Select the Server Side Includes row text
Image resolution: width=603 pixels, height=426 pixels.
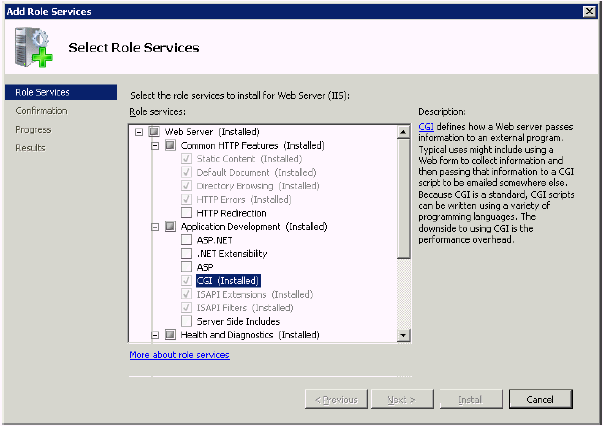[238, 321]
